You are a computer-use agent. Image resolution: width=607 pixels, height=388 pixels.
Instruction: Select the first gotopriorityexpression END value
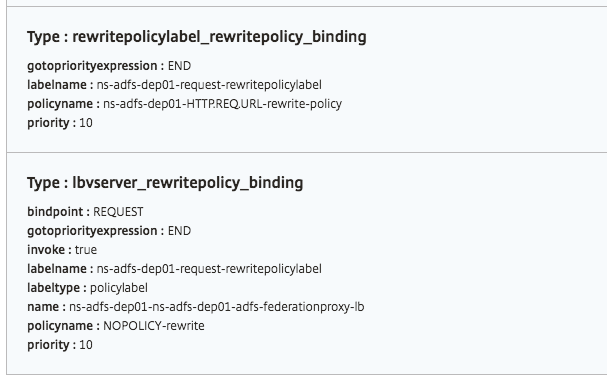click(179, 66)
